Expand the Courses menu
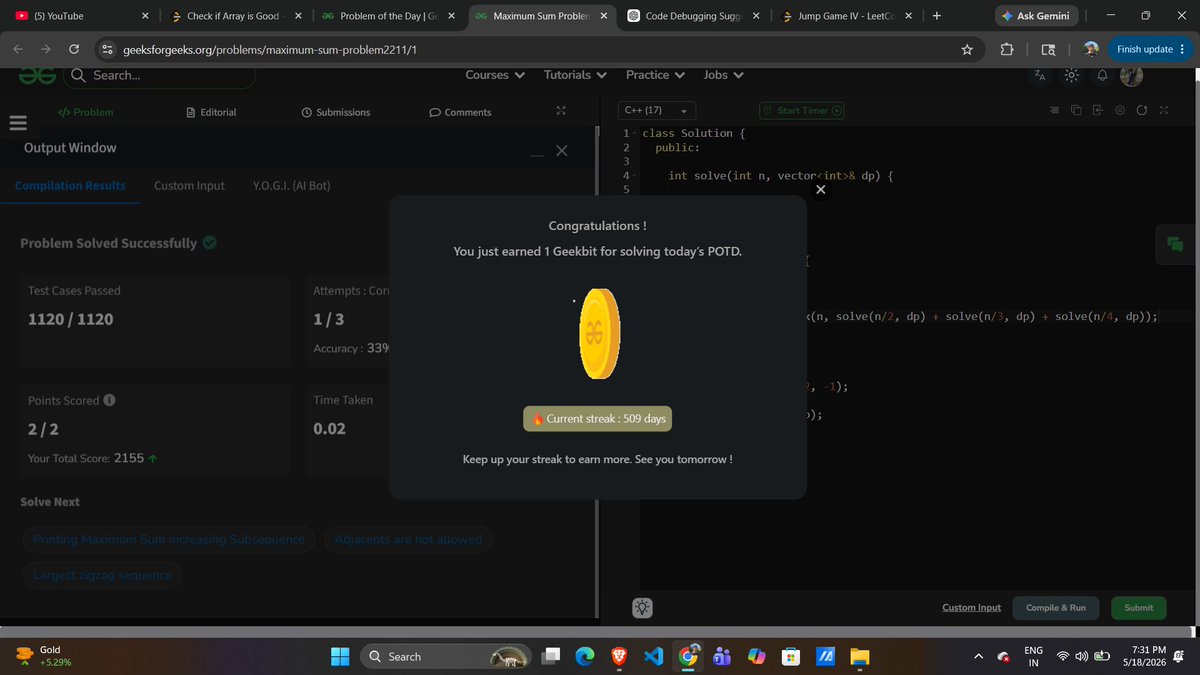 click(x=495, y=75)
